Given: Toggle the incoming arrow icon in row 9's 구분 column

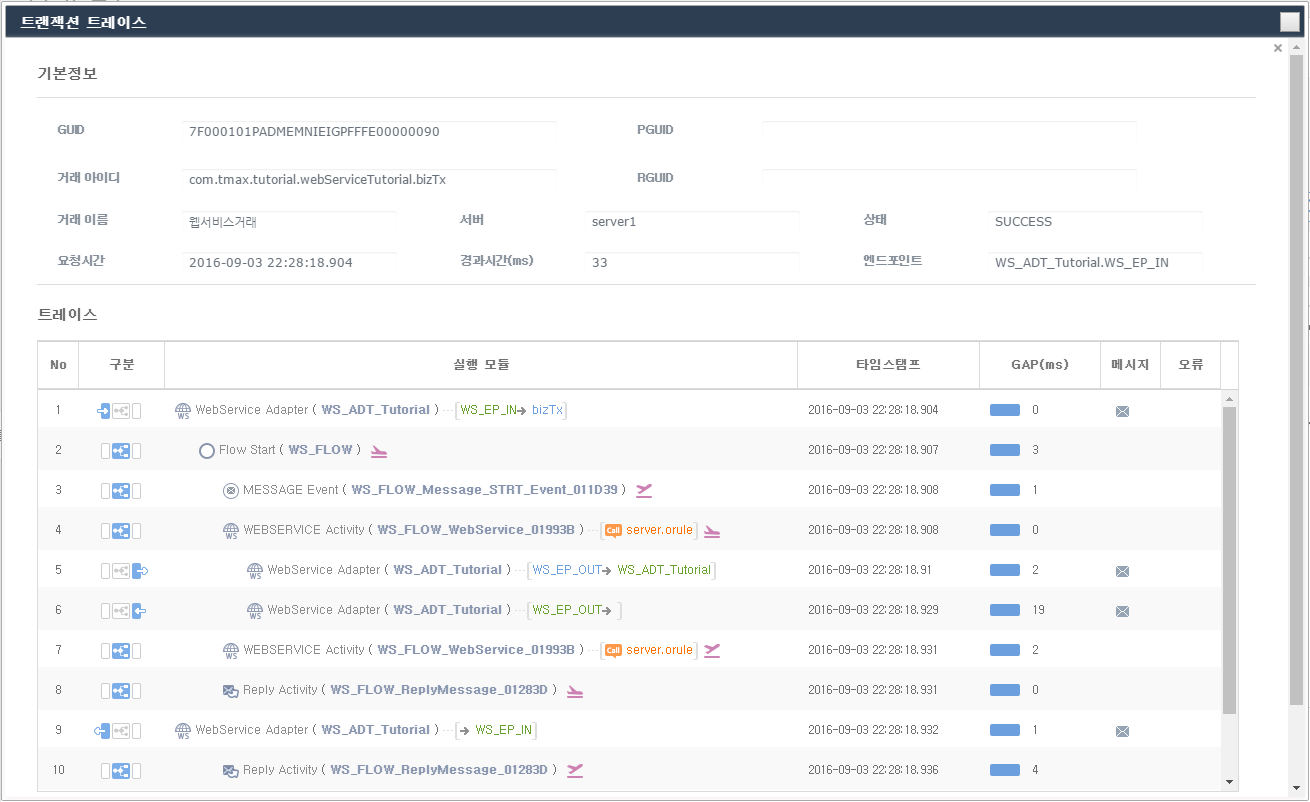Looking at the screenshot, I should tap(103, 730).
